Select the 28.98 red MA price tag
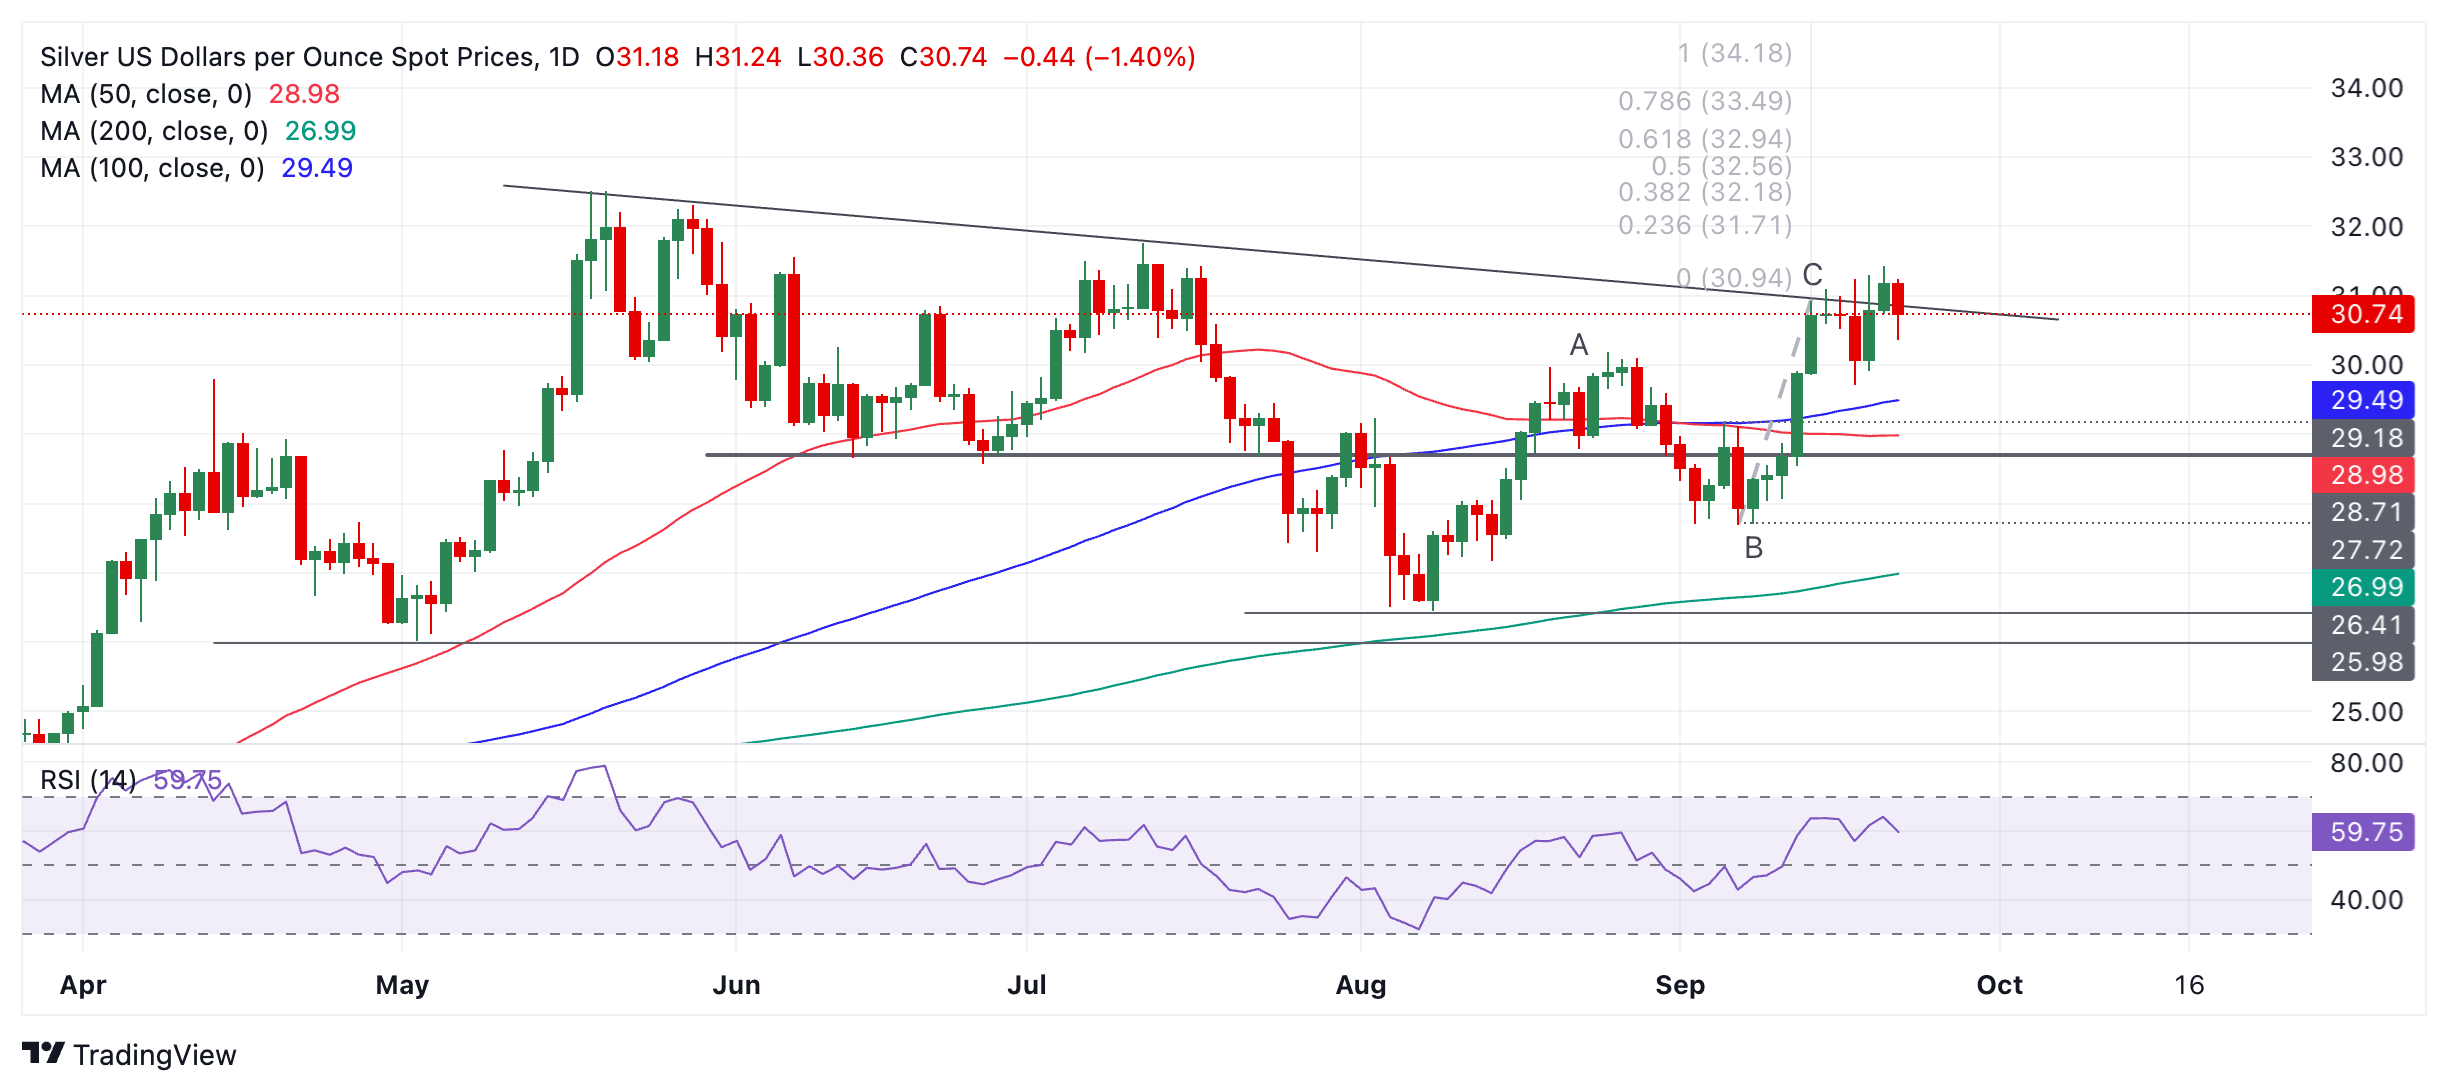 (2363, 475)
